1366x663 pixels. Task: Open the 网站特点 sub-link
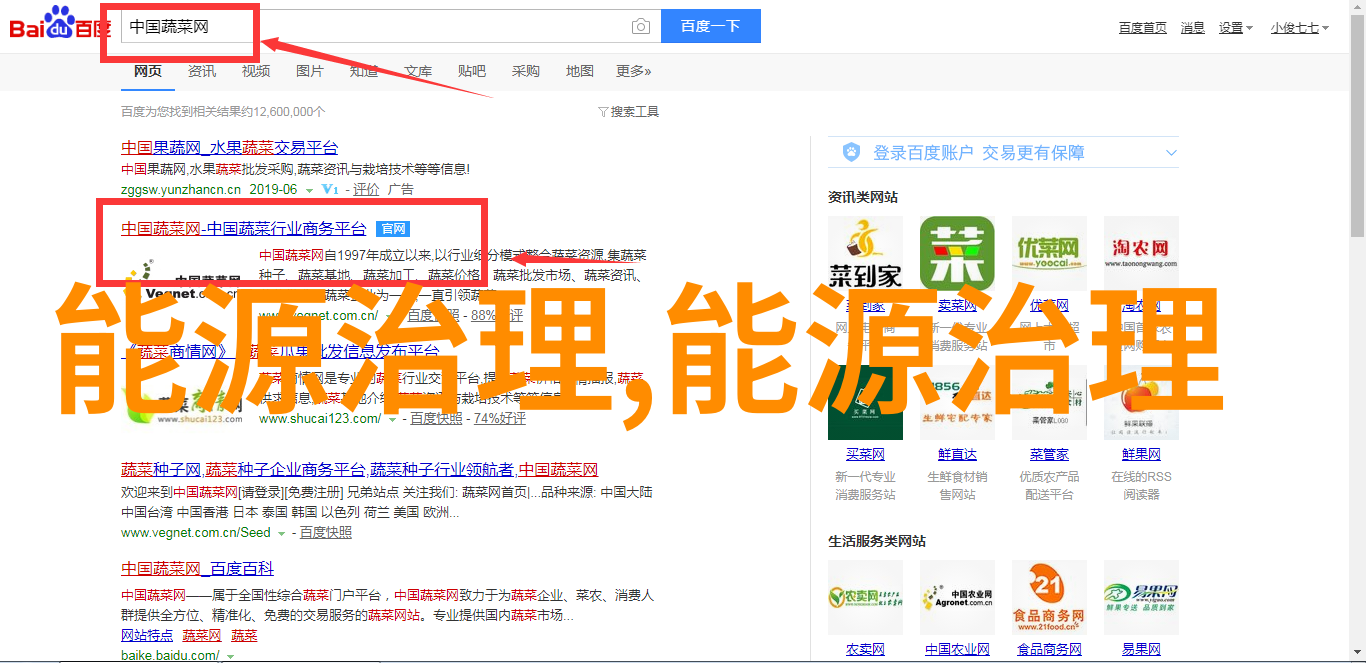tap(147, 635)
